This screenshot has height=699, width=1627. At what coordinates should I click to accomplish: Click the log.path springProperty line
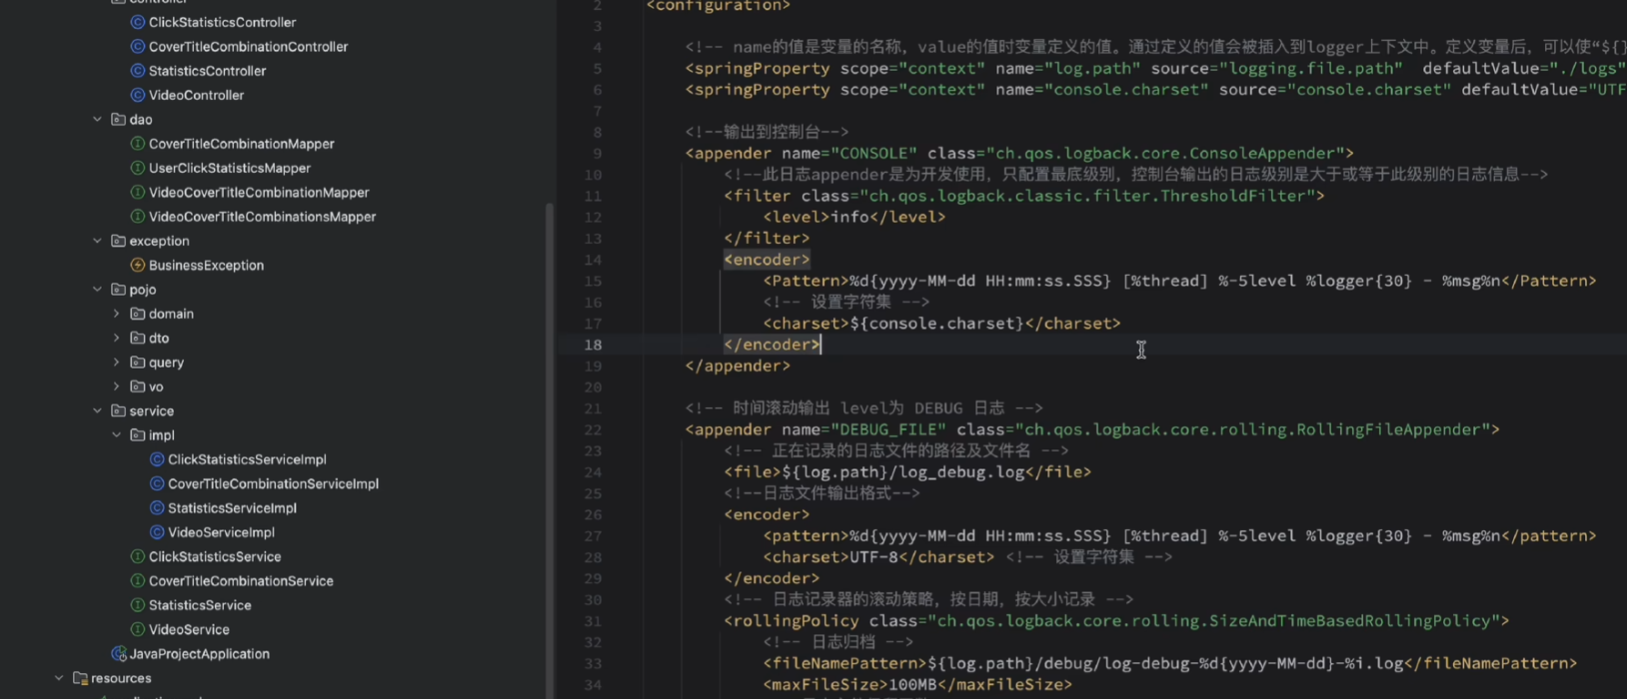click(1156, 68)
